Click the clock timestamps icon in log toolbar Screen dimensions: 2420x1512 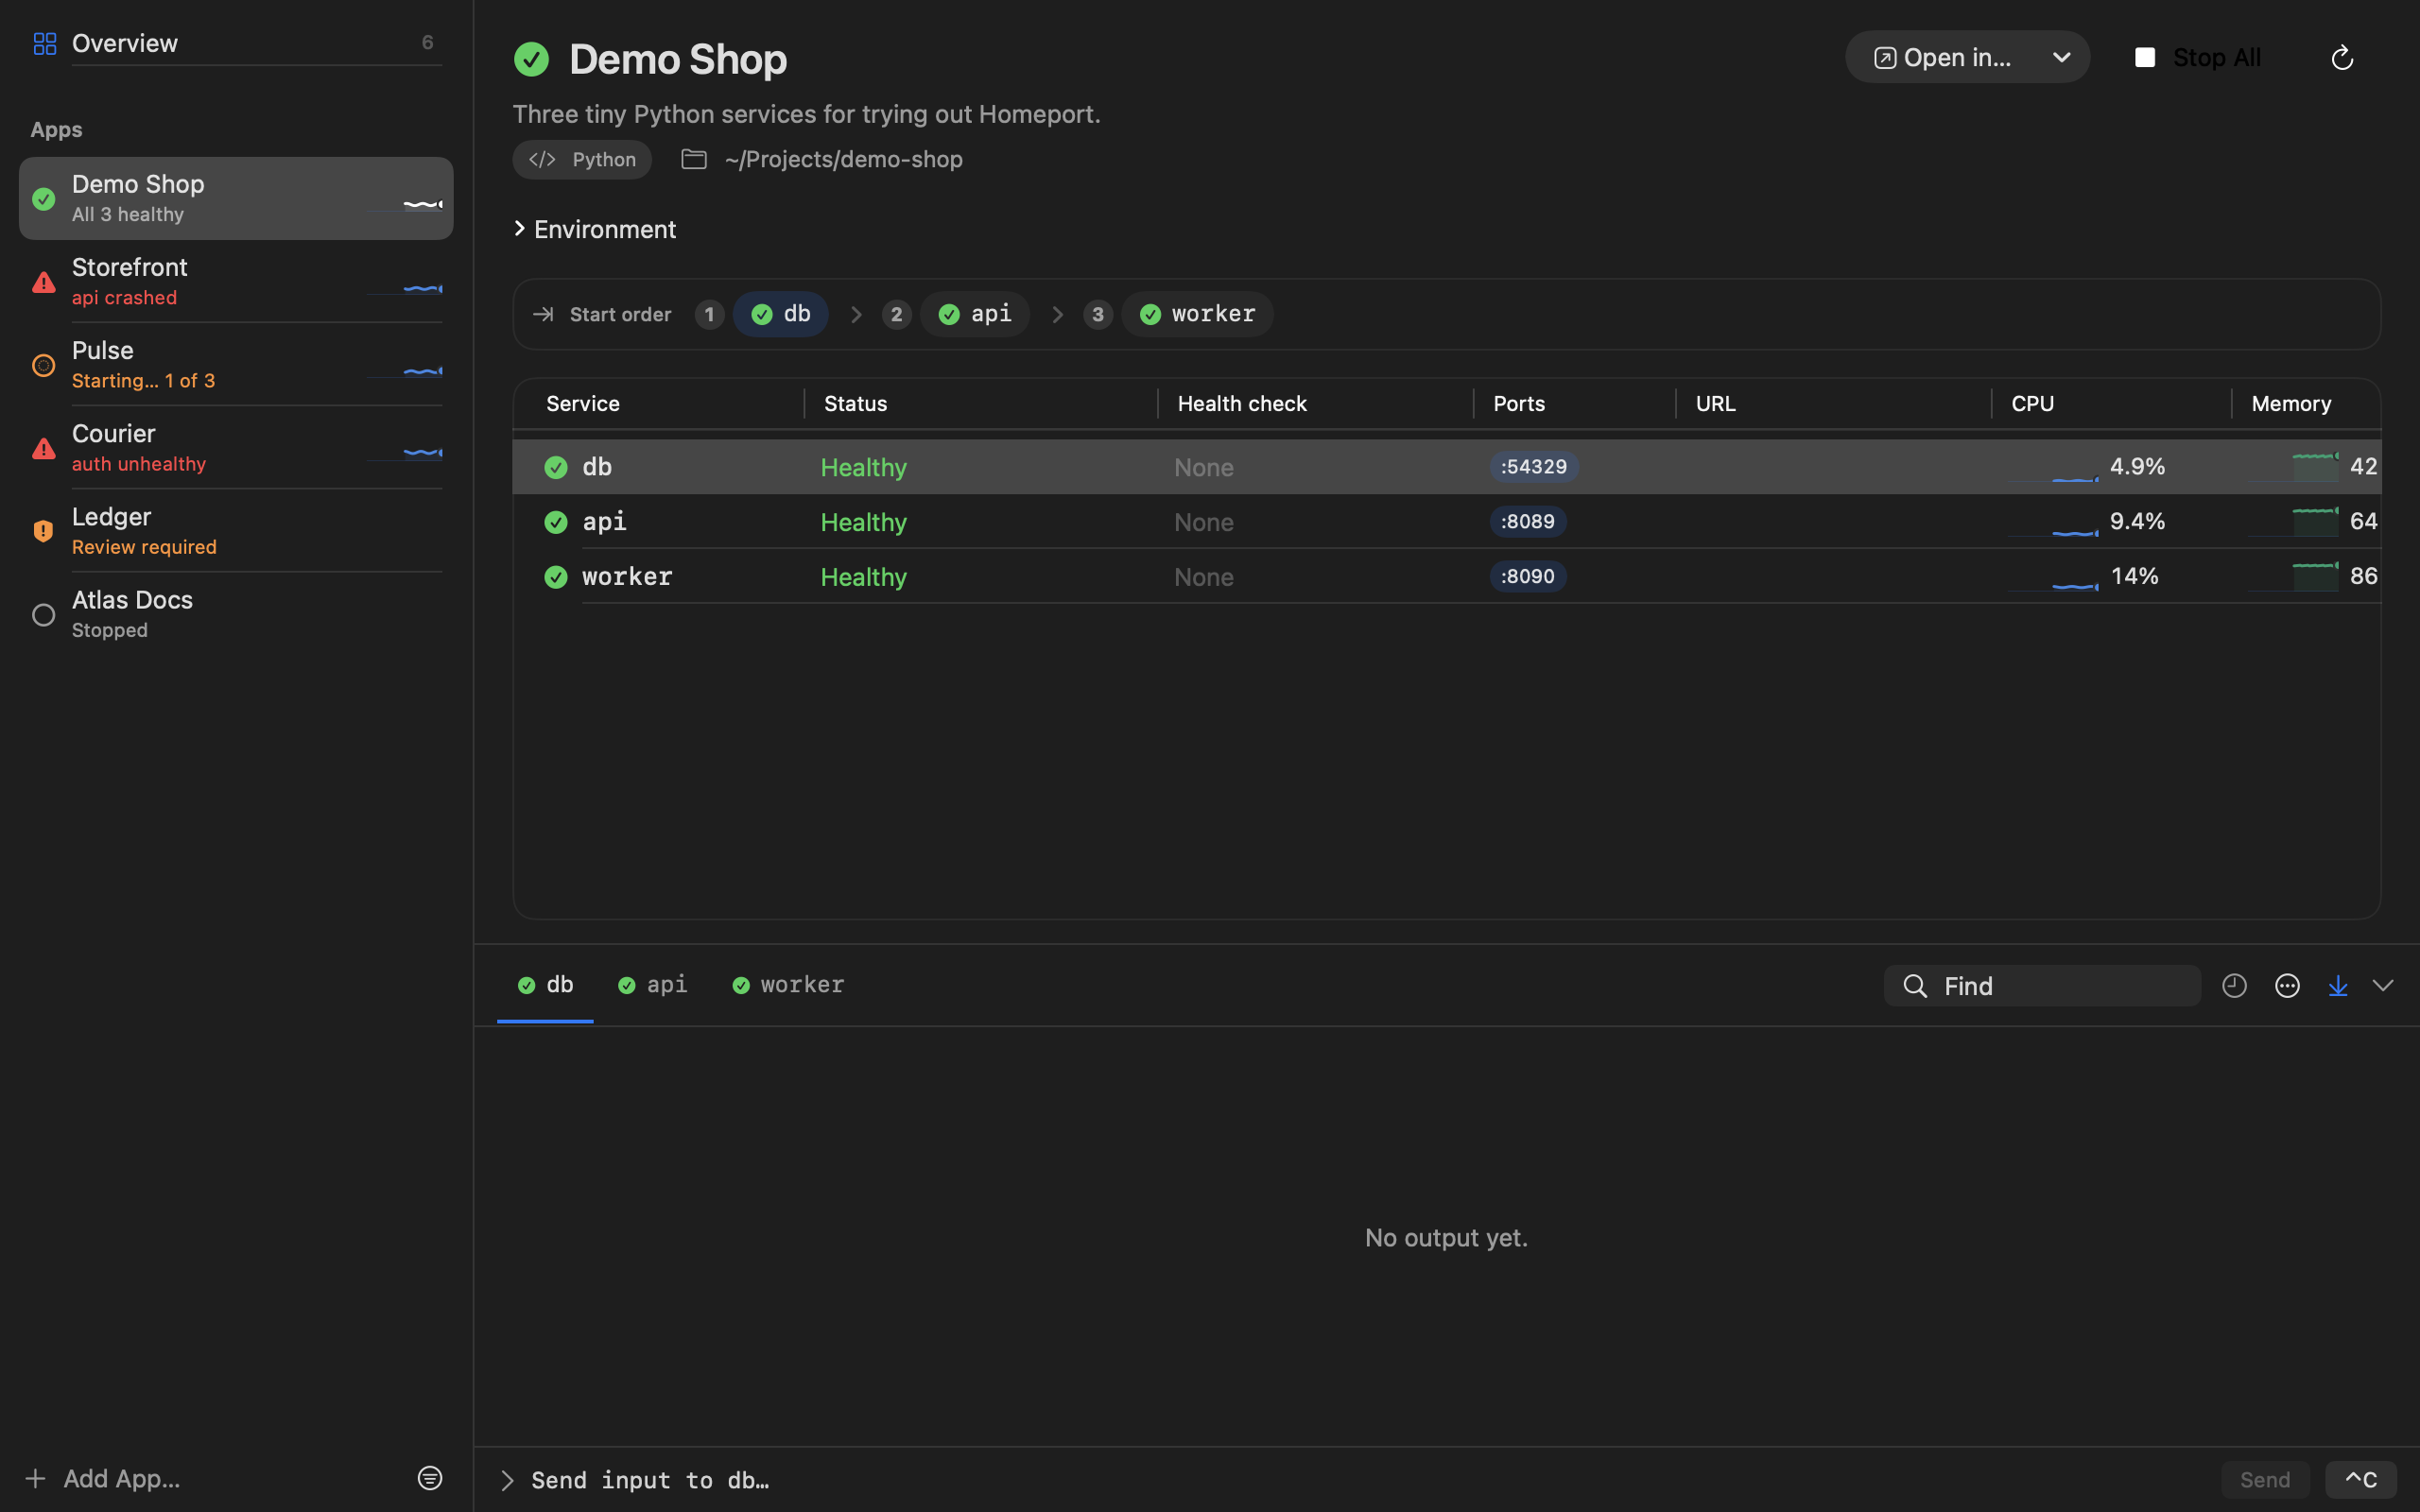tap(2234, 986)
